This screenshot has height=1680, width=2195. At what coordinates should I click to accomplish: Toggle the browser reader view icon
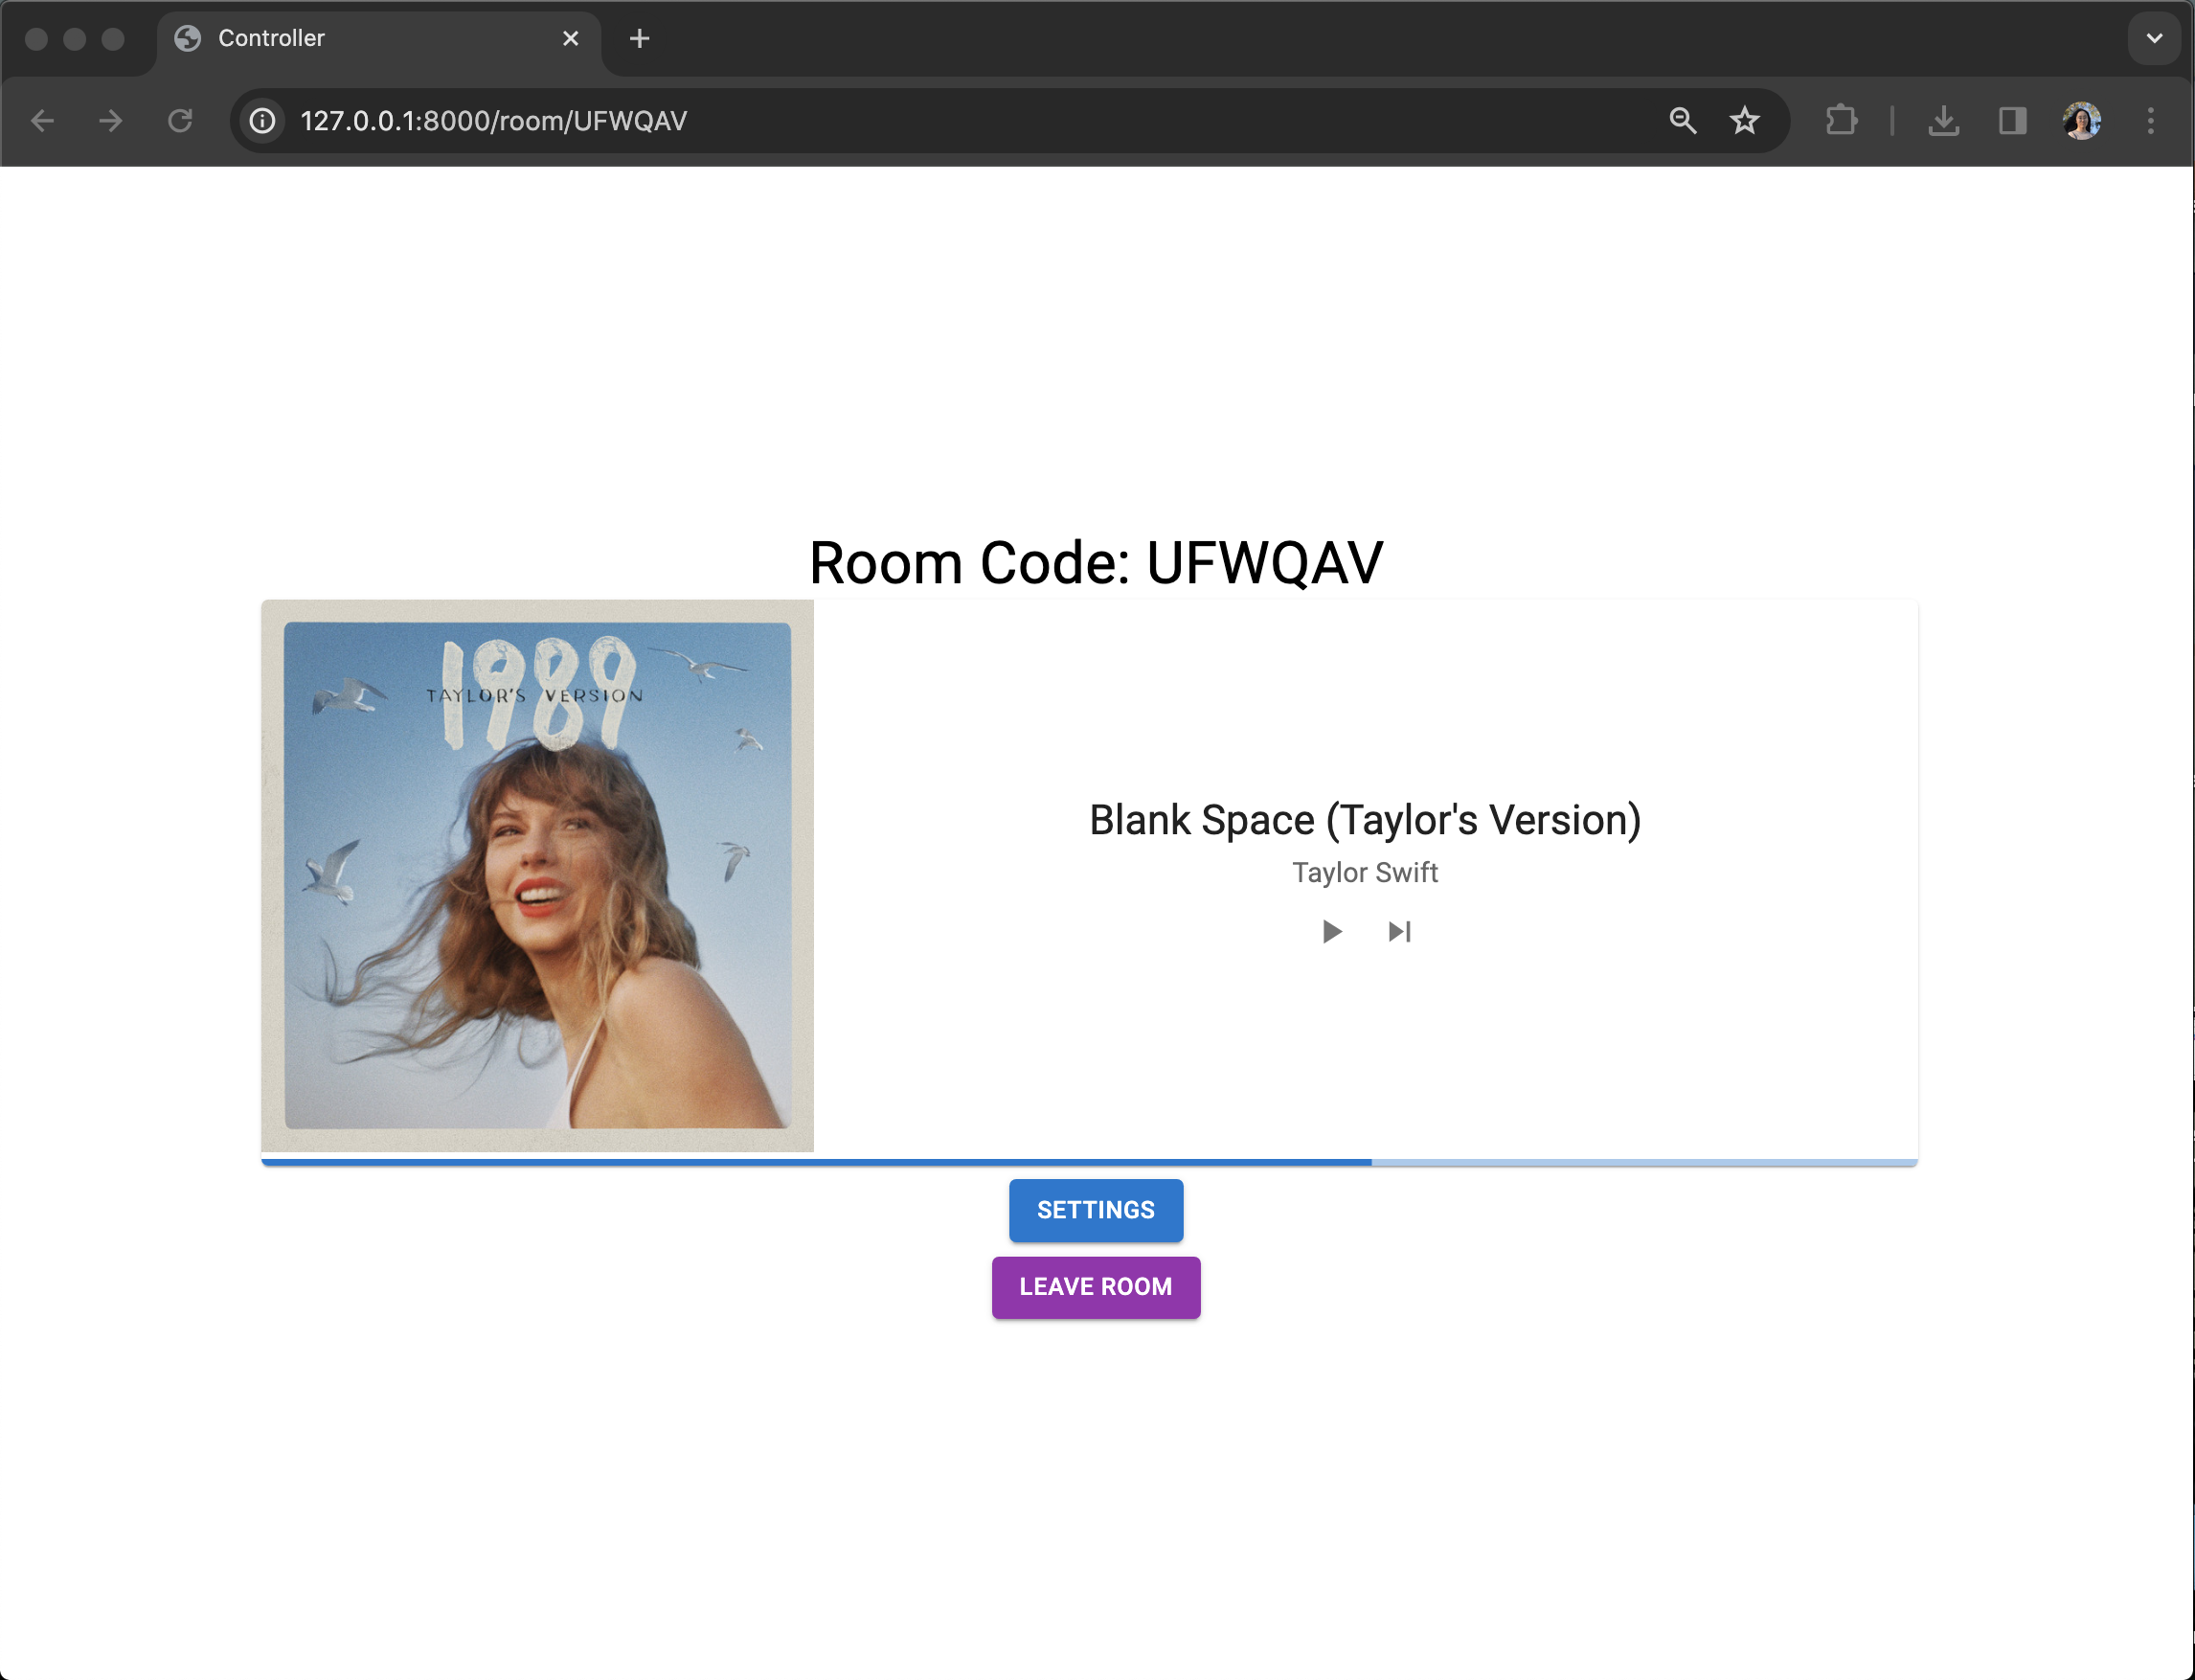pyautogui.click(x=2011, y=120)
